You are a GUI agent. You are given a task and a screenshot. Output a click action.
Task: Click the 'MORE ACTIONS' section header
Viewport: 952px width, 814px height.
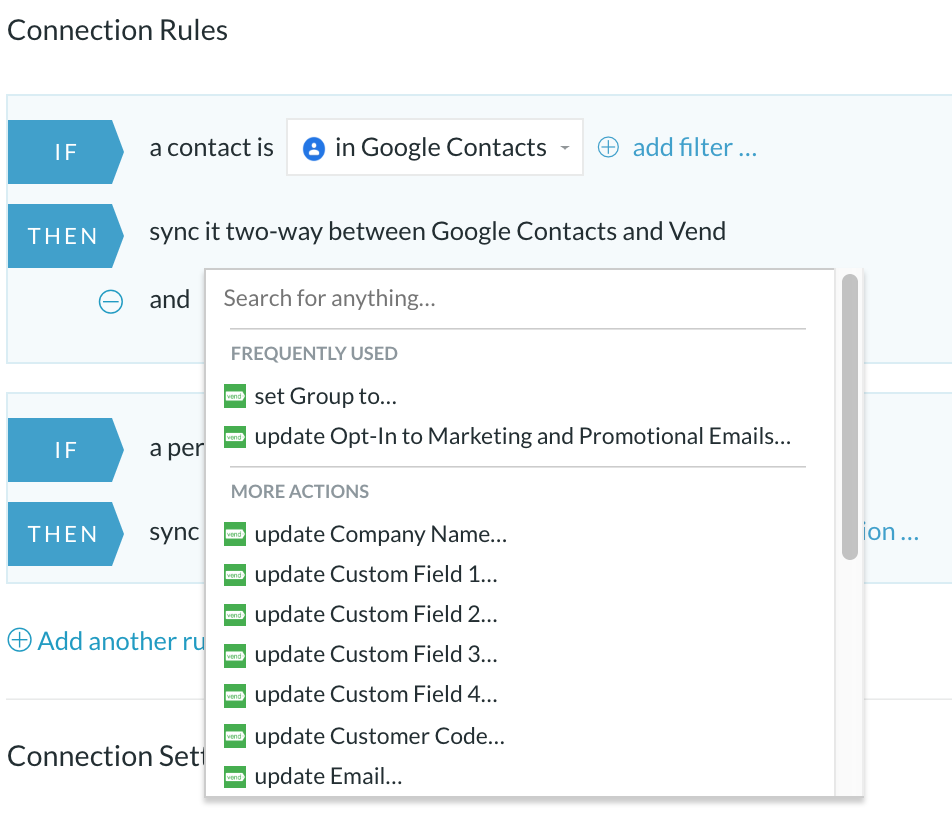[x=300, y=491]
